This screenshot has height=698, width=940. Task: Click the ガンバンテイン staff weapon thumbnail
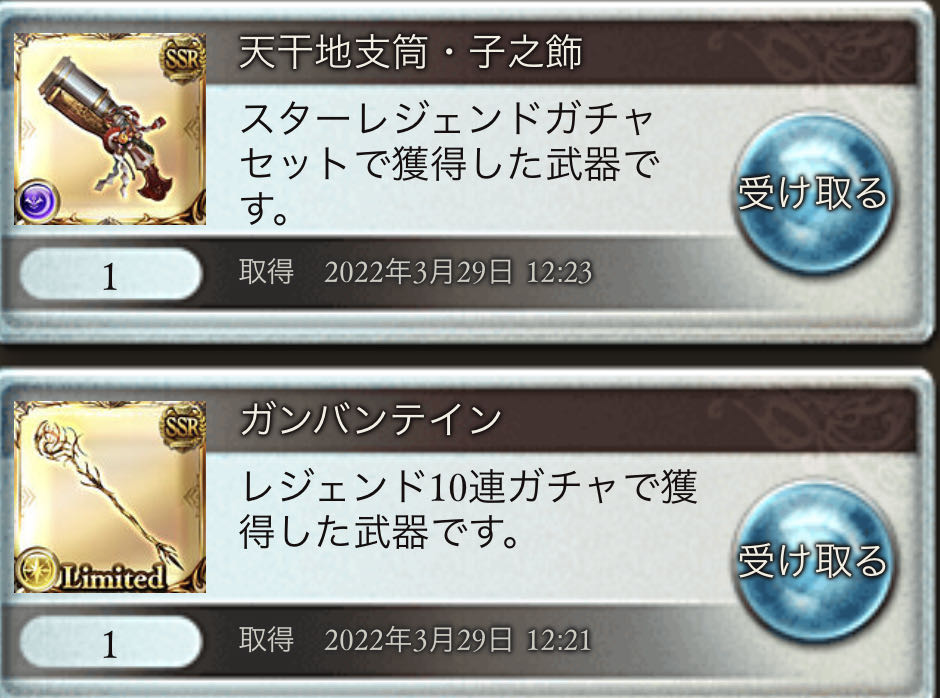110,497
